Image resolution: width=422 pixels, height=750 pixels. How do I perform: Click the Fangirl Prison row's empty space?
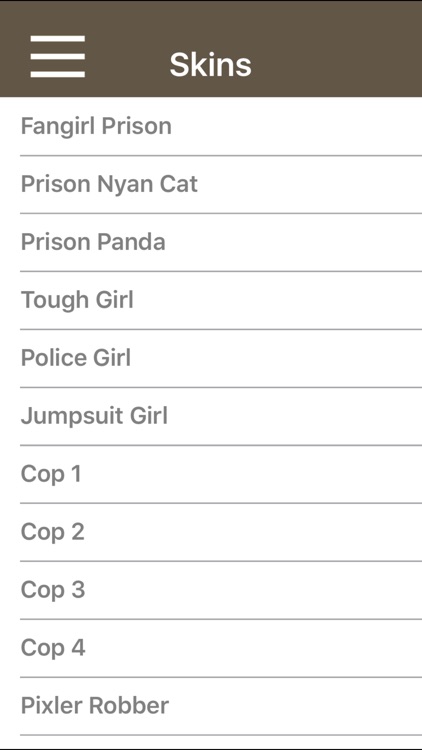coord(297,126)
